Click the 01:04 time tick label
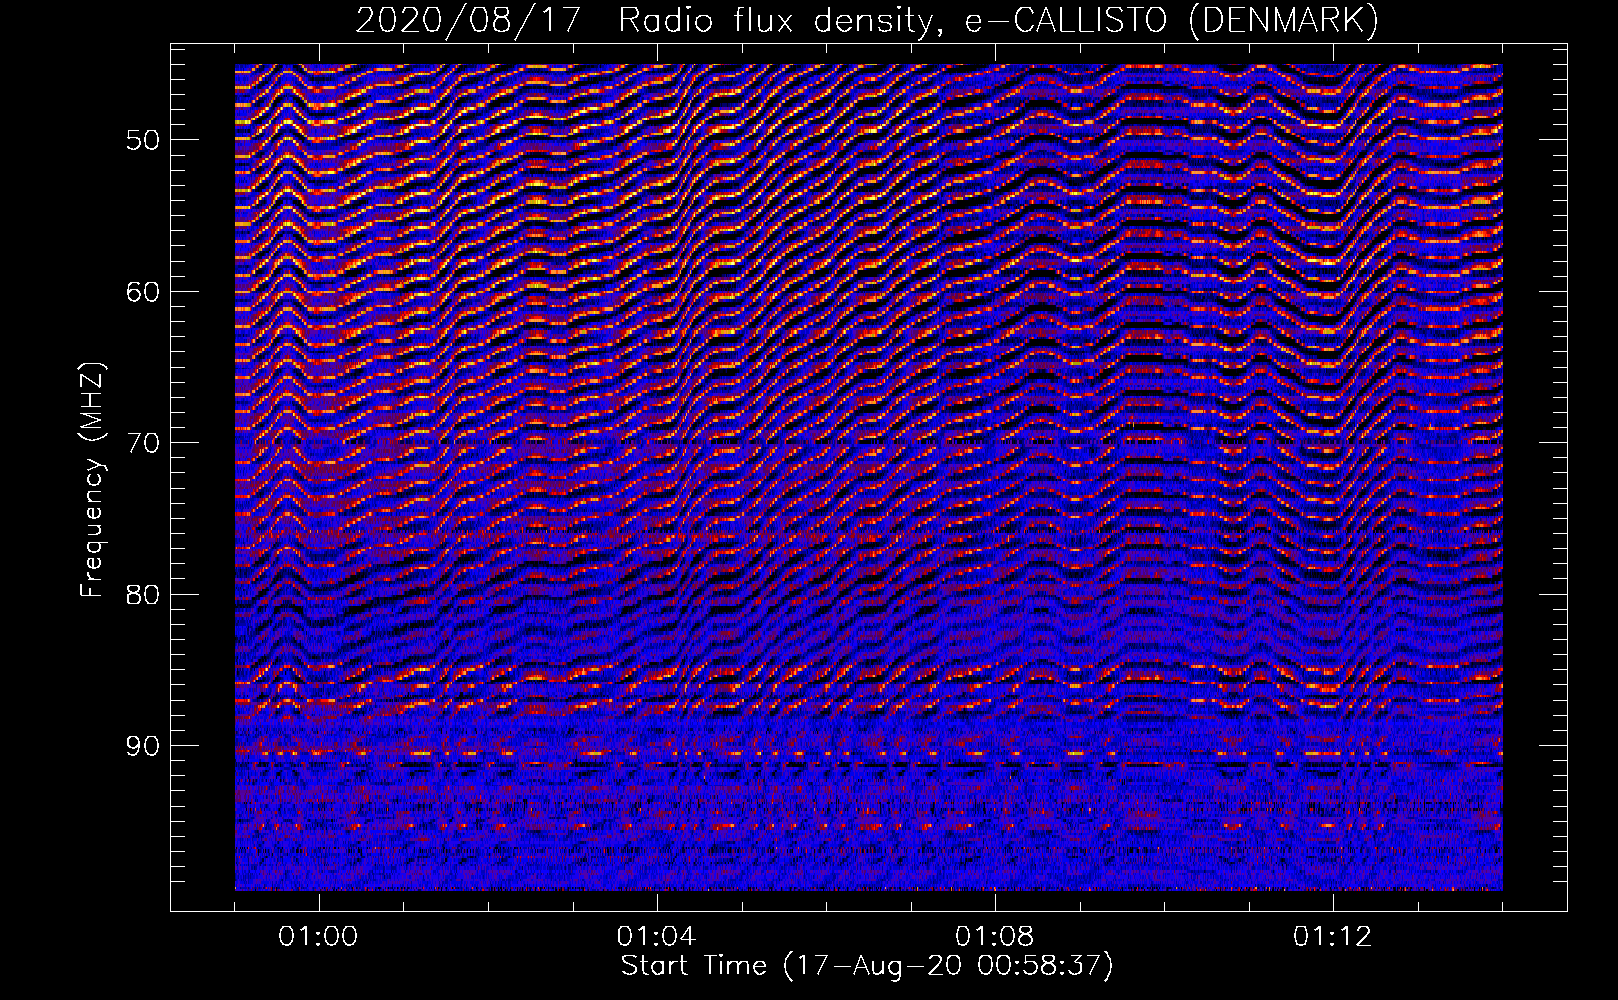The width and height of the screenshot is (1618, 1000). click(x=656, y=937)
